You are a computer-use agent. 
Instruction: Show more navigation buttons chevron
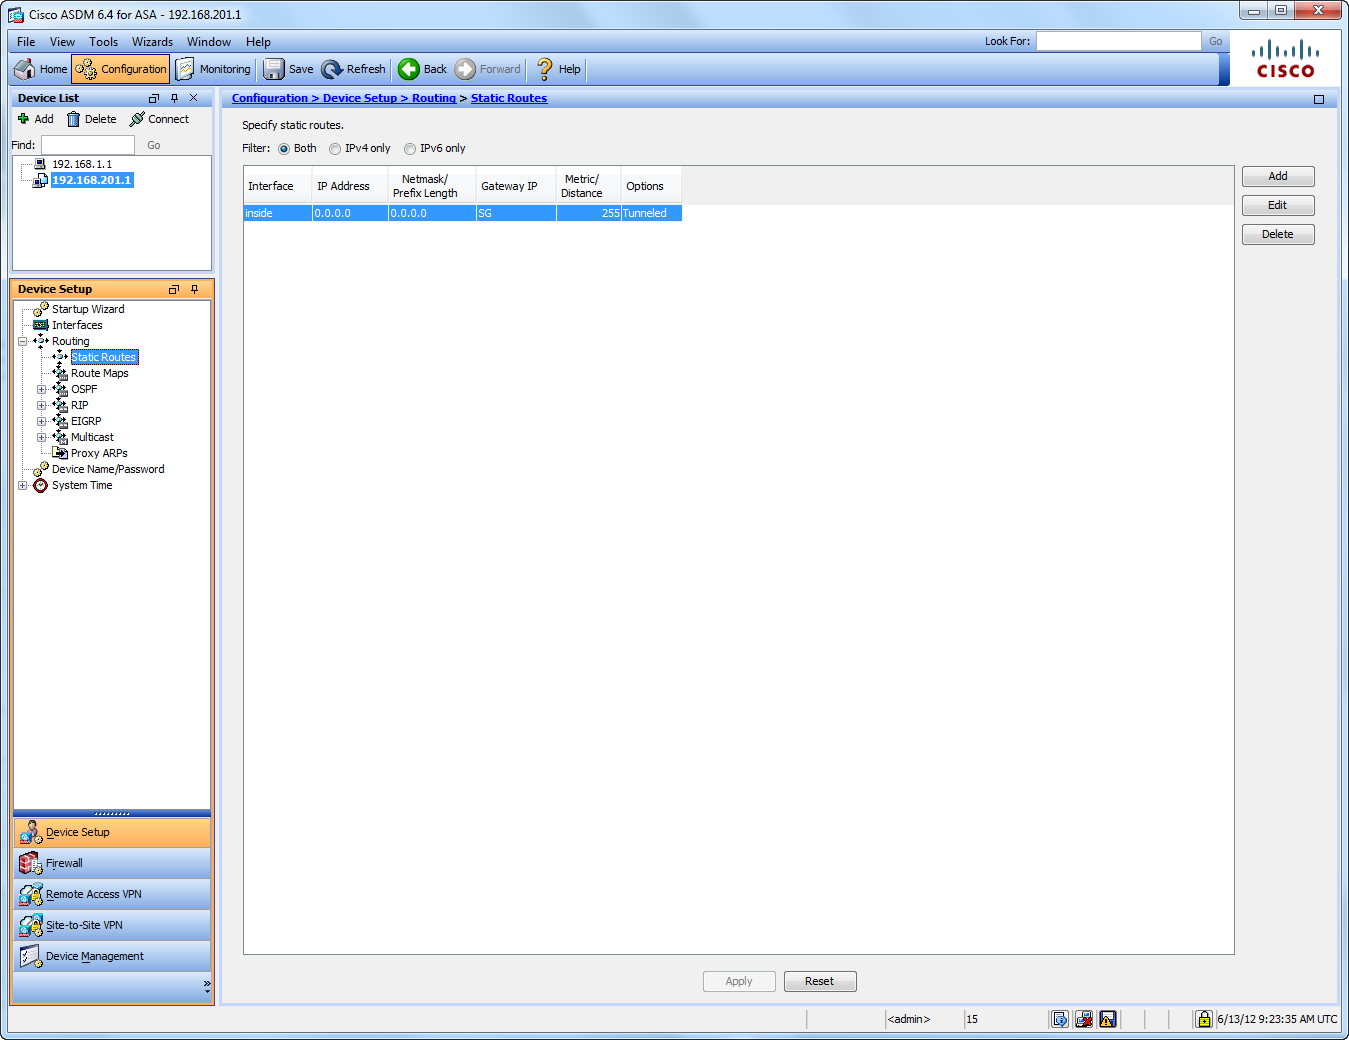point(207,986)
